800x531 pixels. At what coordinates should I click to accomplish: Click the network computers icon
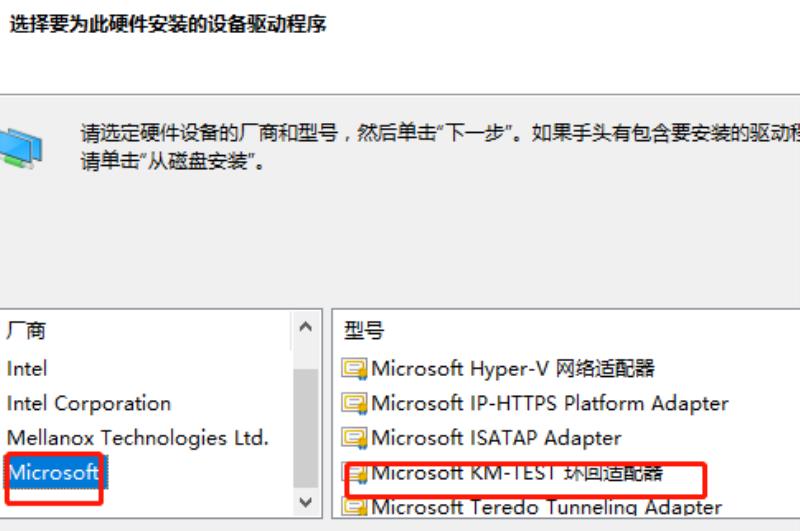(x=20, y=148)
